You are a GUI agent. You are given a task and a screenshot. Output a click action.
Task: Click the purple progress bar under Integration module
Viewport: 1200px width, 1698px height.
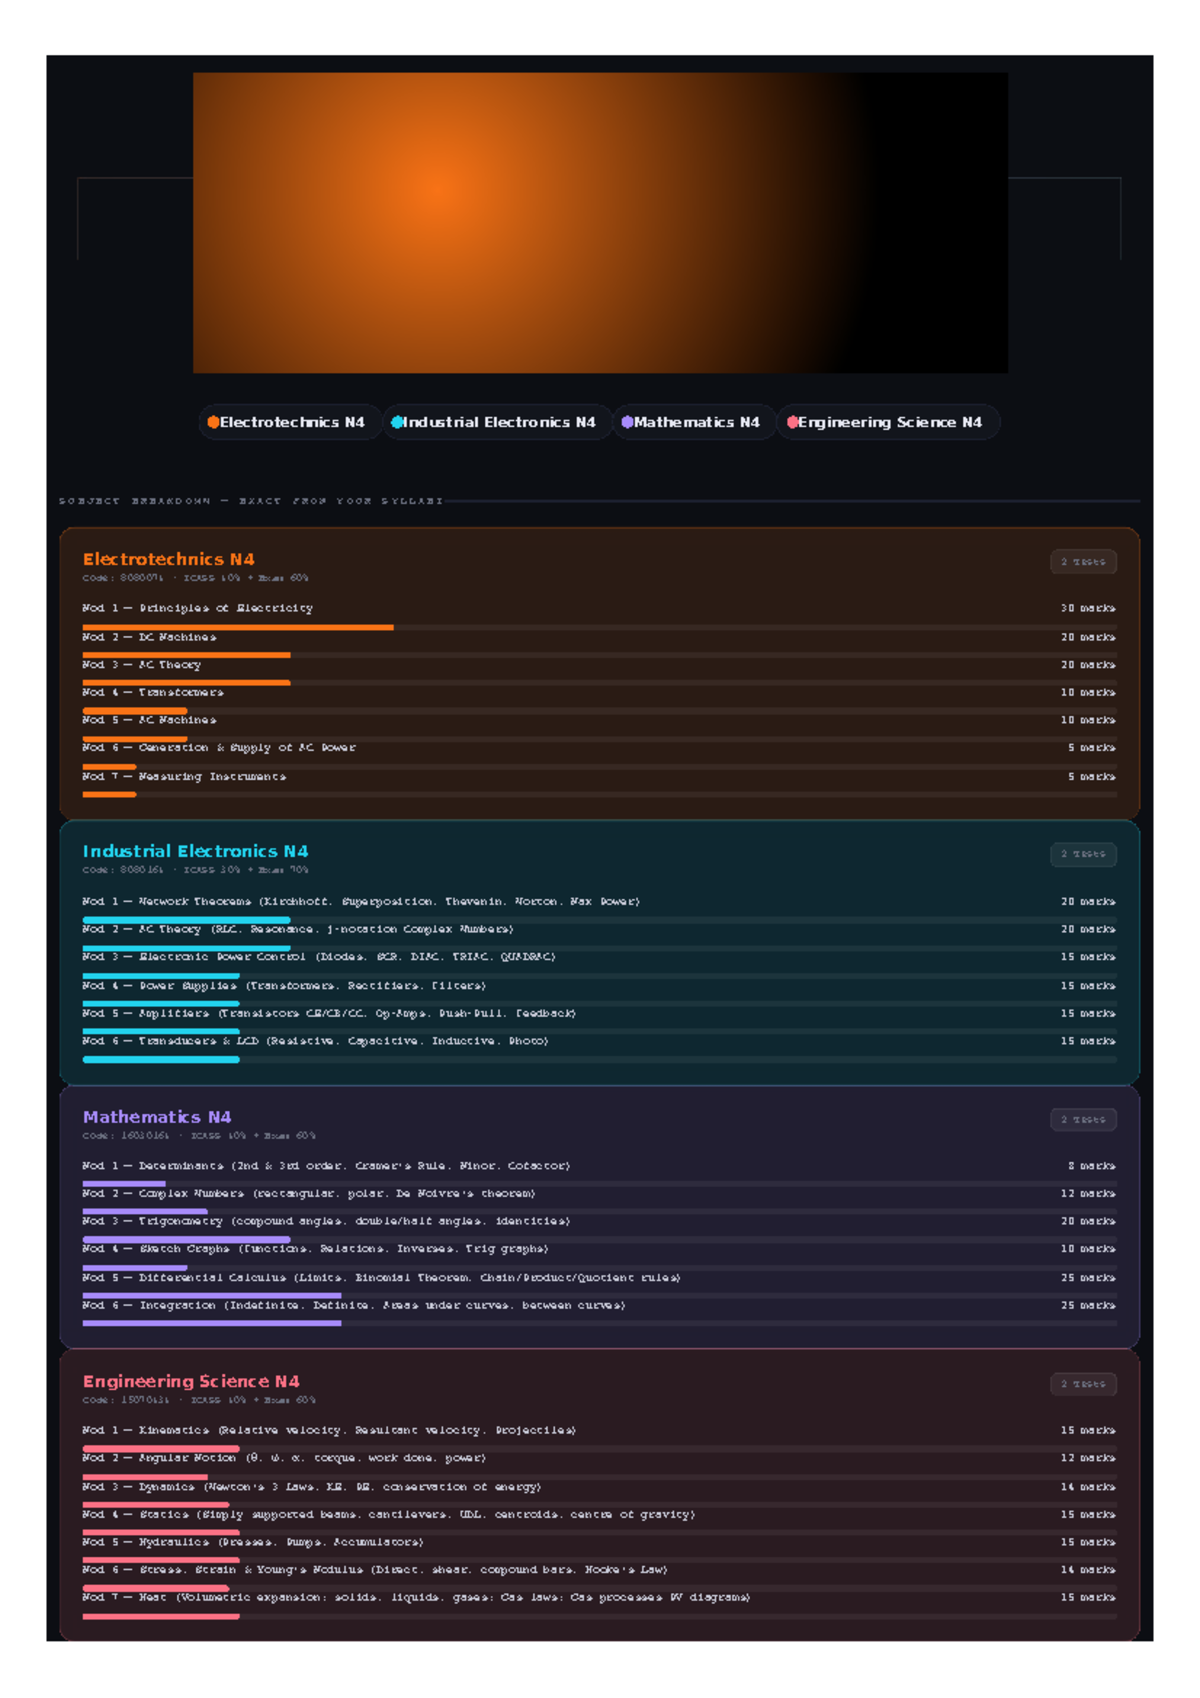click(212, 1323)
